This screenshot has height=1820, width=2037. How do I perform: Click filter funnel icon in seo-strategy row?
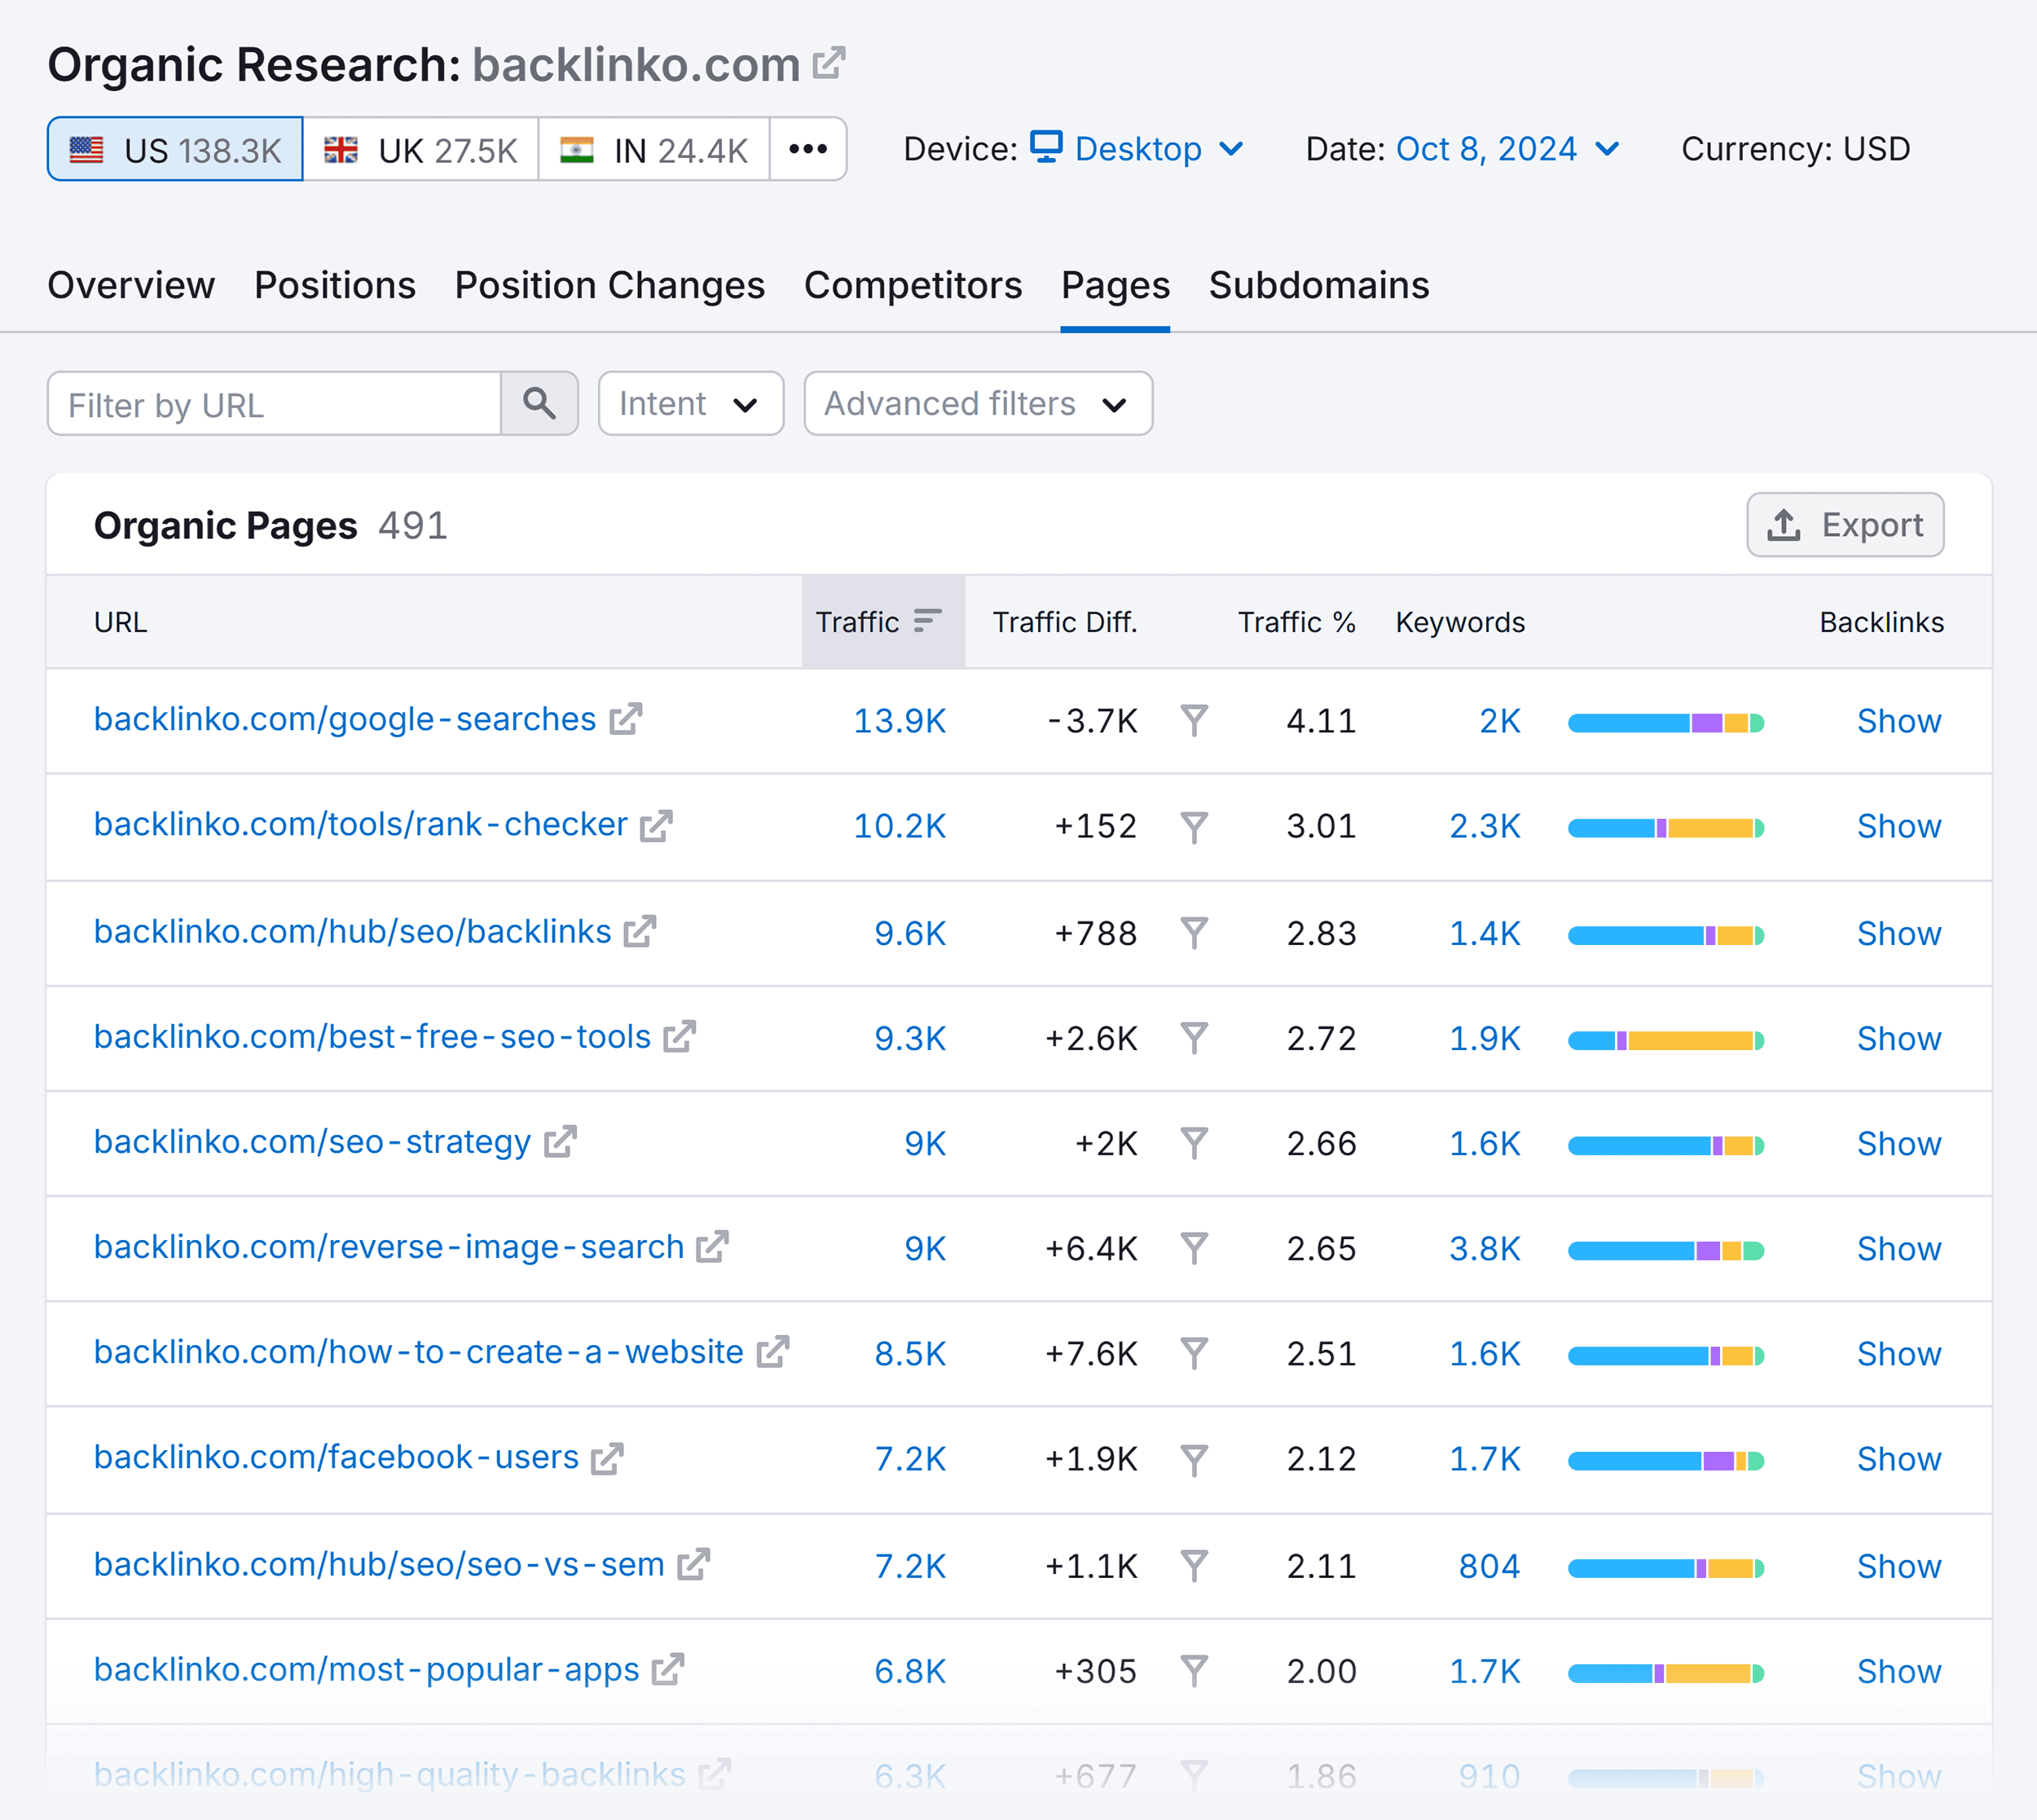coord(1194,1144)
